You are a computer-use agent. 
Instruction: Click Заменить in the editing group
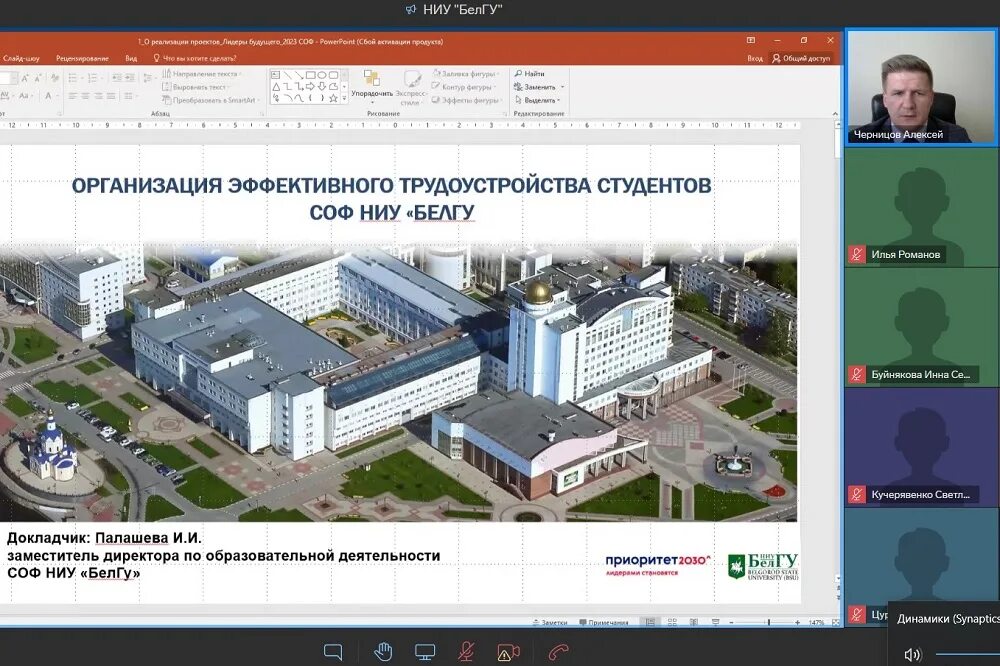click(538, 87)
